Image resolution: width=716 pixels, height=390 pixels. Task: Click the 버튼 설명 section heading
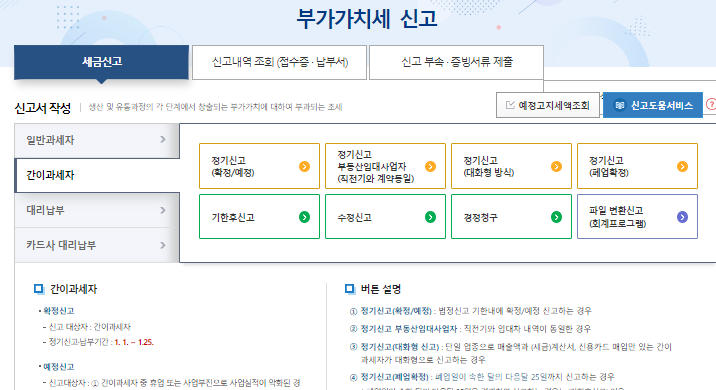coord(380,289)
